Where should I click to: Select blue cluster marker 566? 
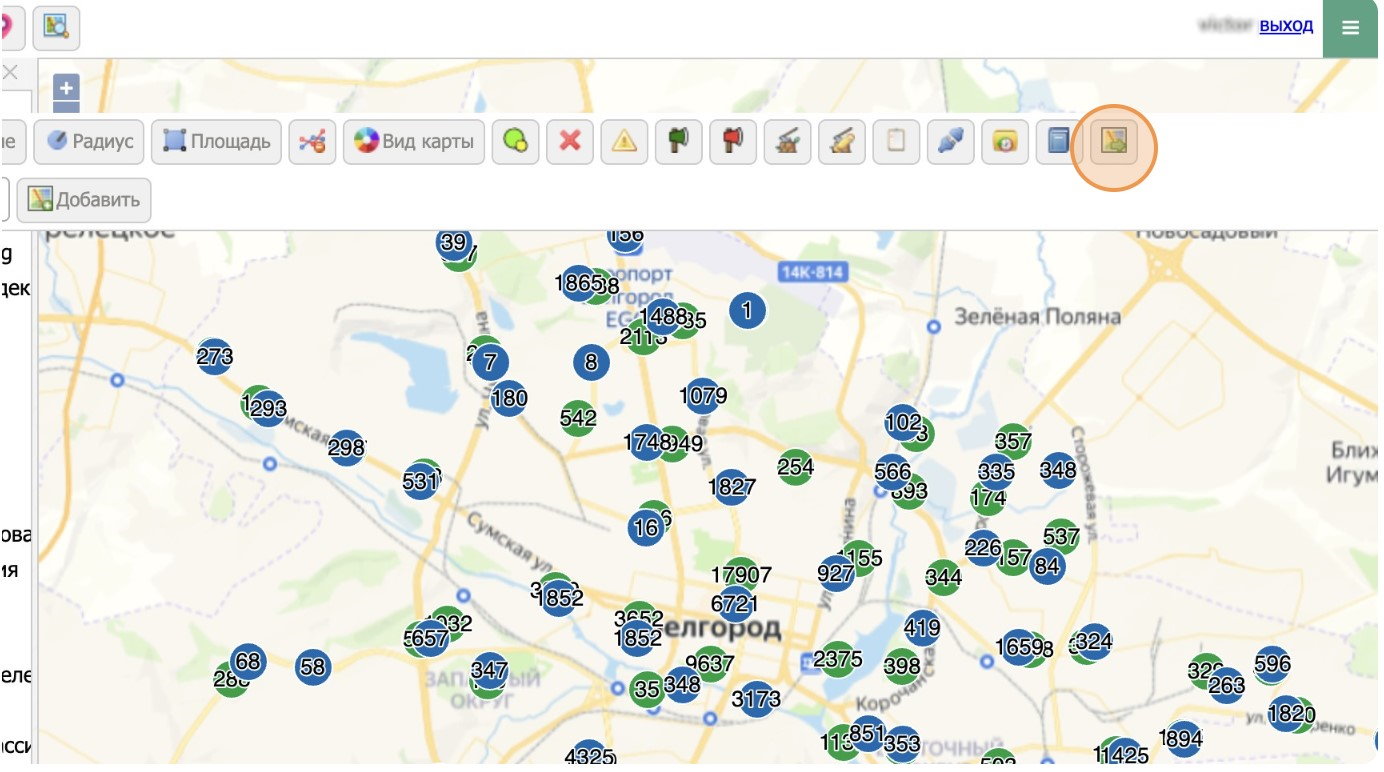click(892, 471)
